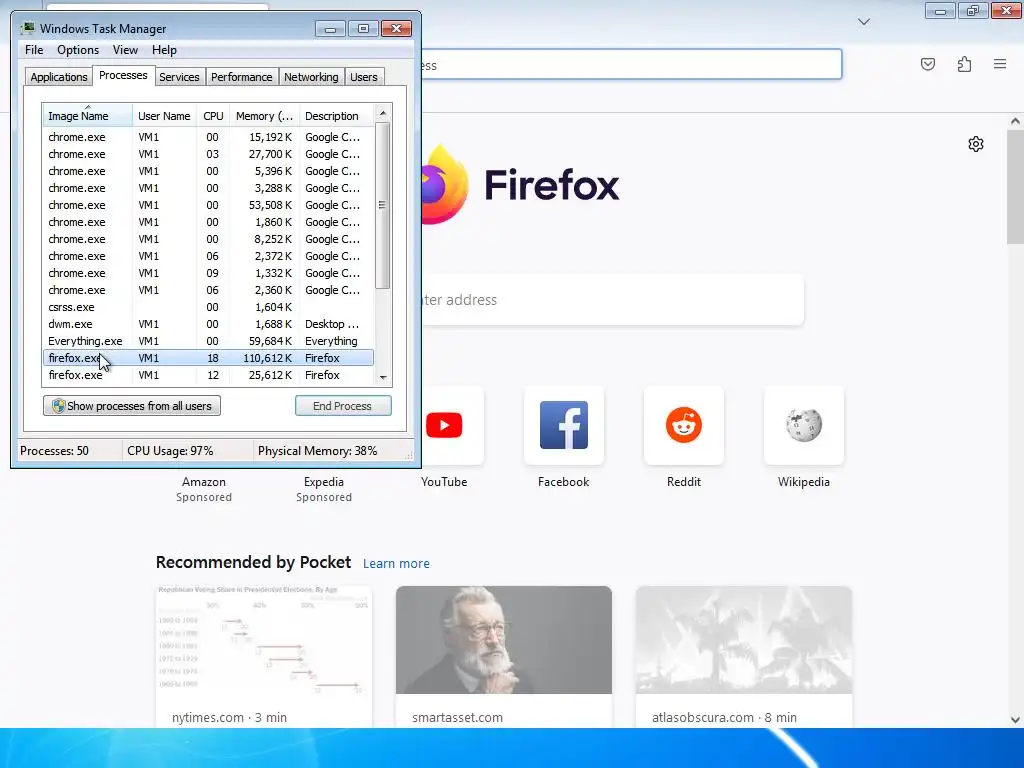Open the Wikipedia shortcut tile
The height and width of the screenshot is (768, 1024).
point(804,425)
